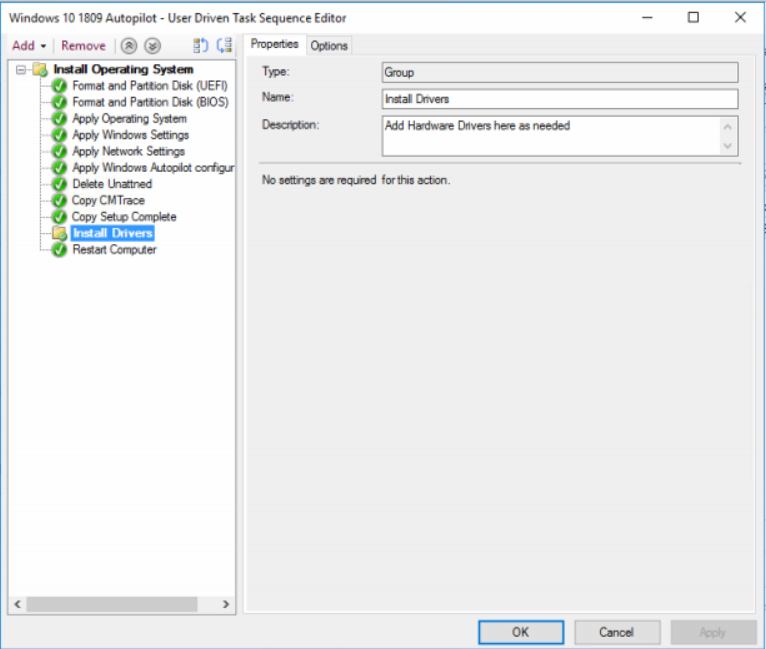The height and width of the screenshot is (649, 766).
Task: Switch to the Options tab
Action: click(x=329, y=46)
